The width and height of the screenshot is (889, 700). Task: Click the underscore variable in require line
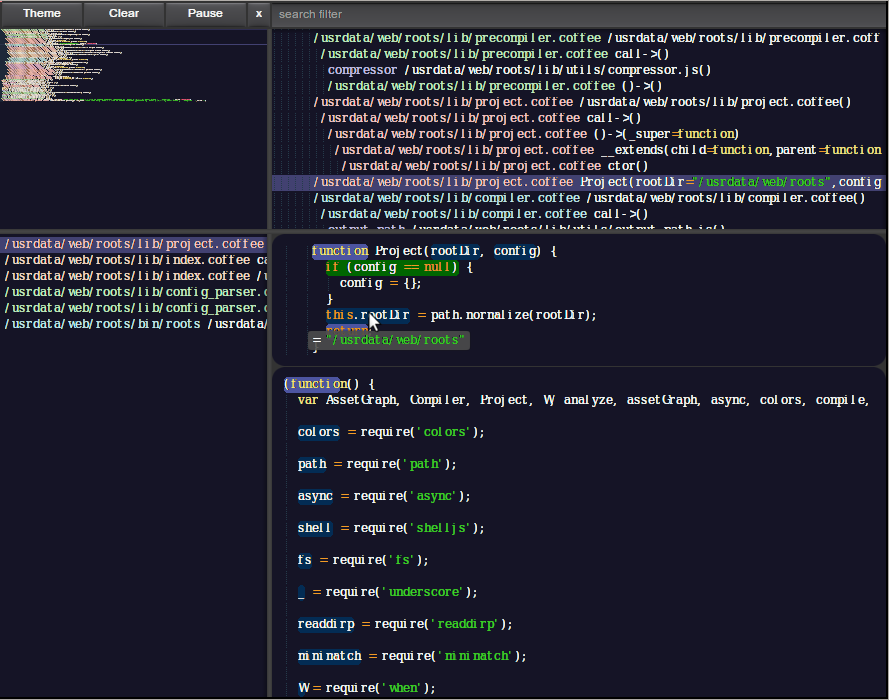(x=301, y=592)
